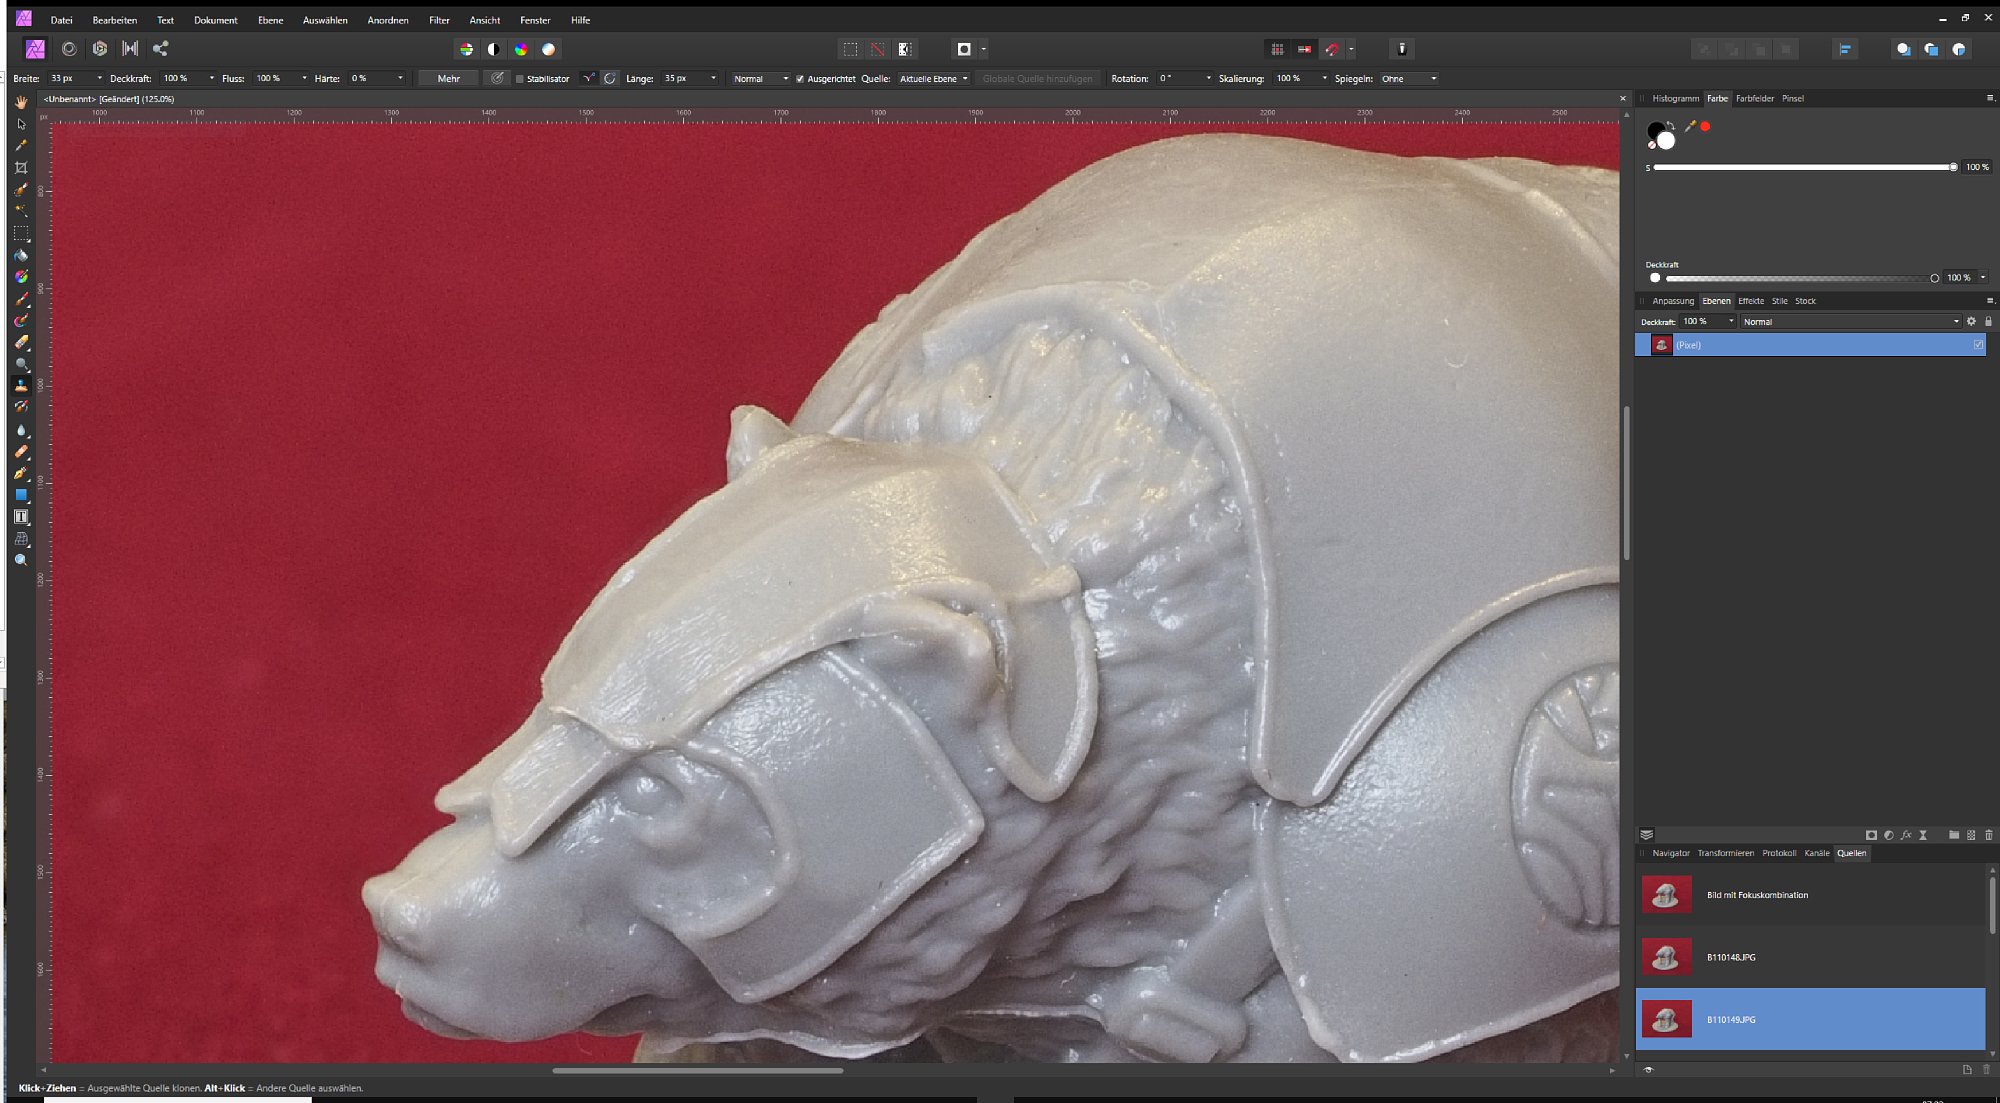Viewport: 2000px width, 1103px height.
Task: Switch to Export persona share icon
Action: (160, 48)
